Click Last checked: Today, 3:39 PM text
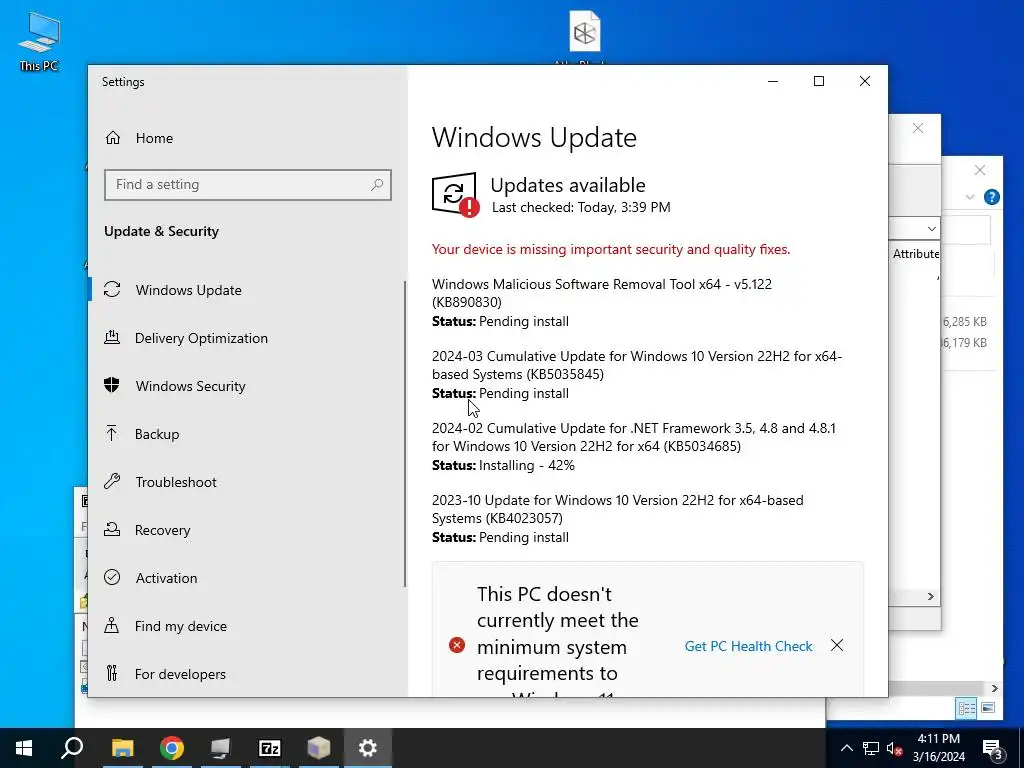The image size is (1024, 768). click(x=581, y=208)
